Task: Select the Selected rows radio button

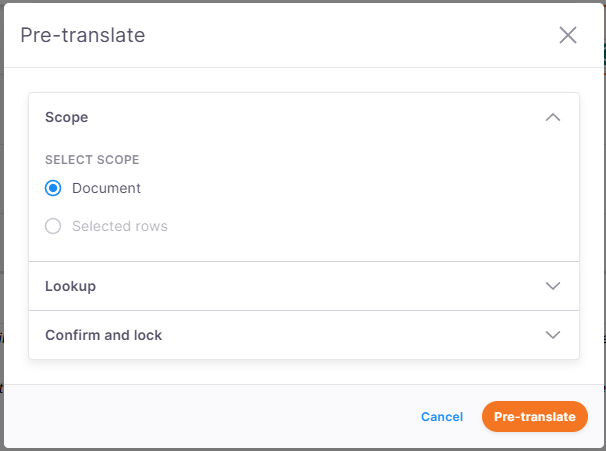Action: click(x=53, y=226)
